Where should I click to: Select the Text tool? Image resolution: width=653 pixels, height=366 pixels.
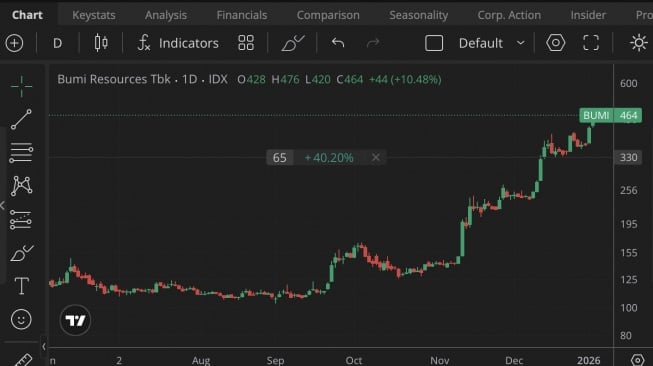coord(21,286)
